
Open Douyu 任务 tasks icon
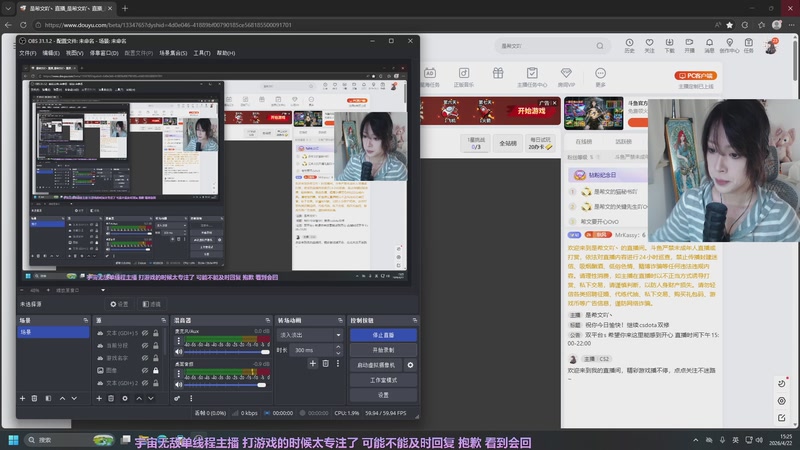point(748,45)
